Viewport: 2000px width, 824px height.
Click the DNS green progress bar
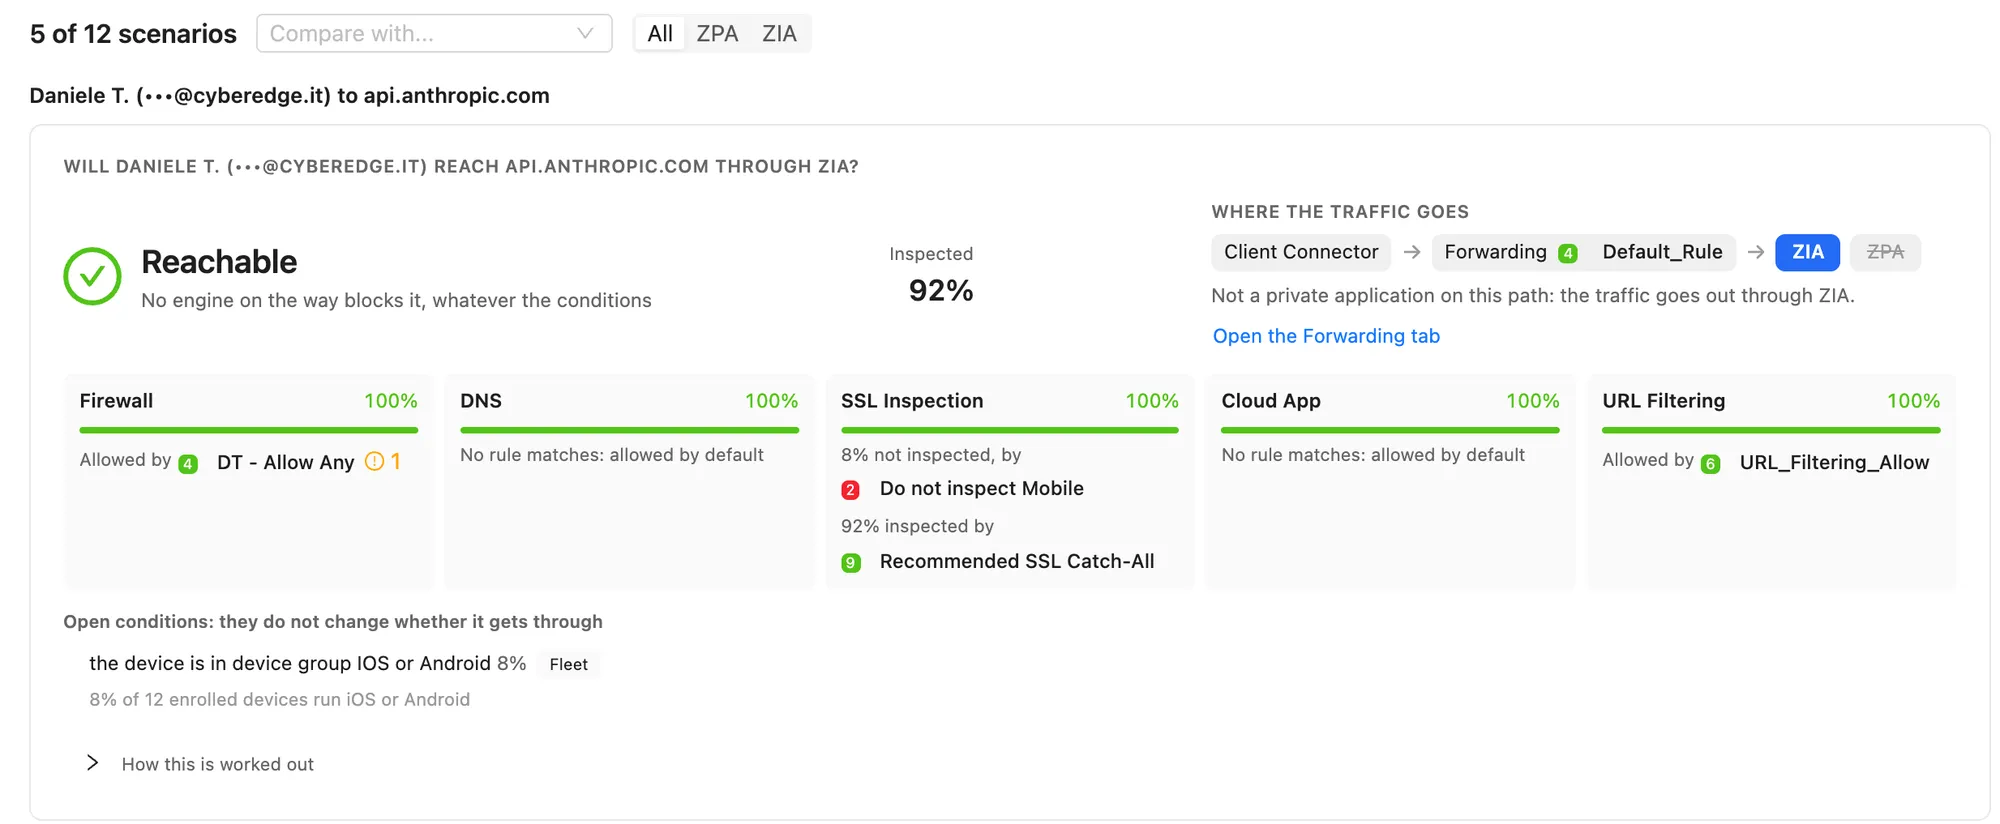pyautogui.click(x=629, y=430)
